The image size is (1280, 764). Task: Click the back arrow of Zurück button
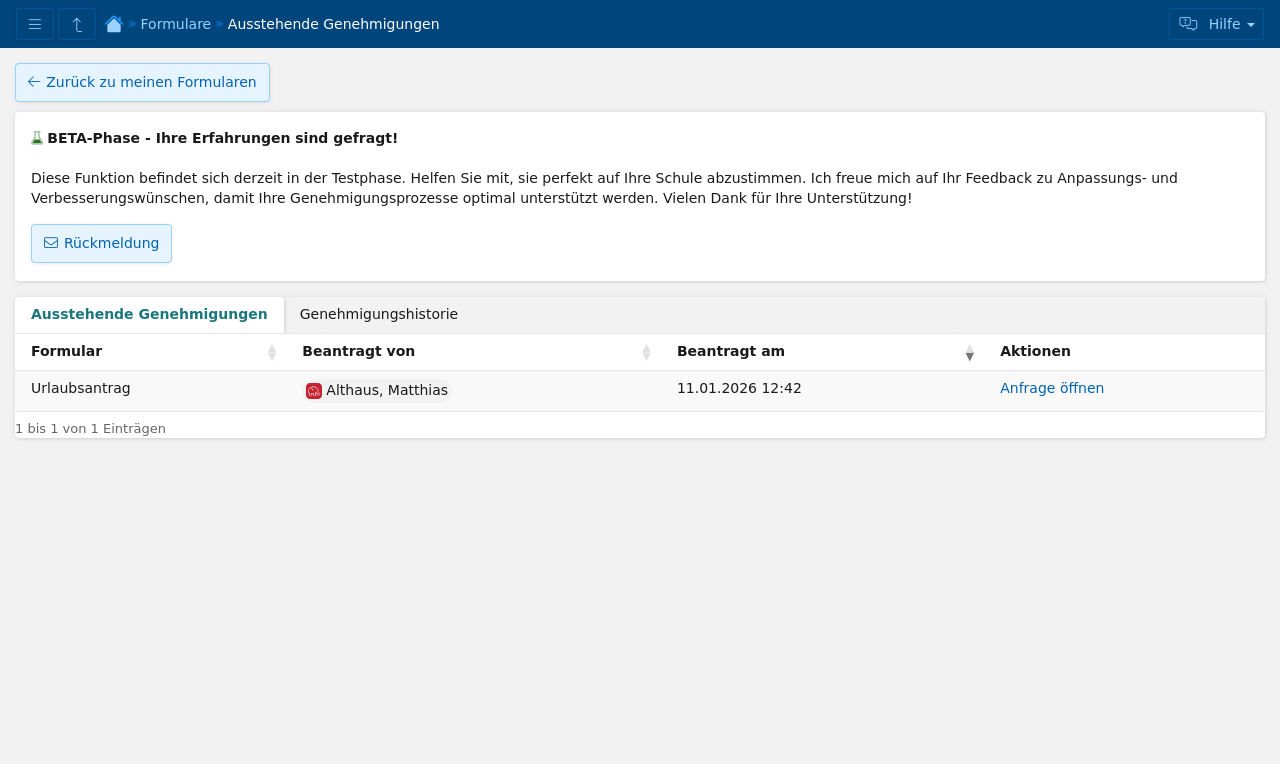point(34,82)
